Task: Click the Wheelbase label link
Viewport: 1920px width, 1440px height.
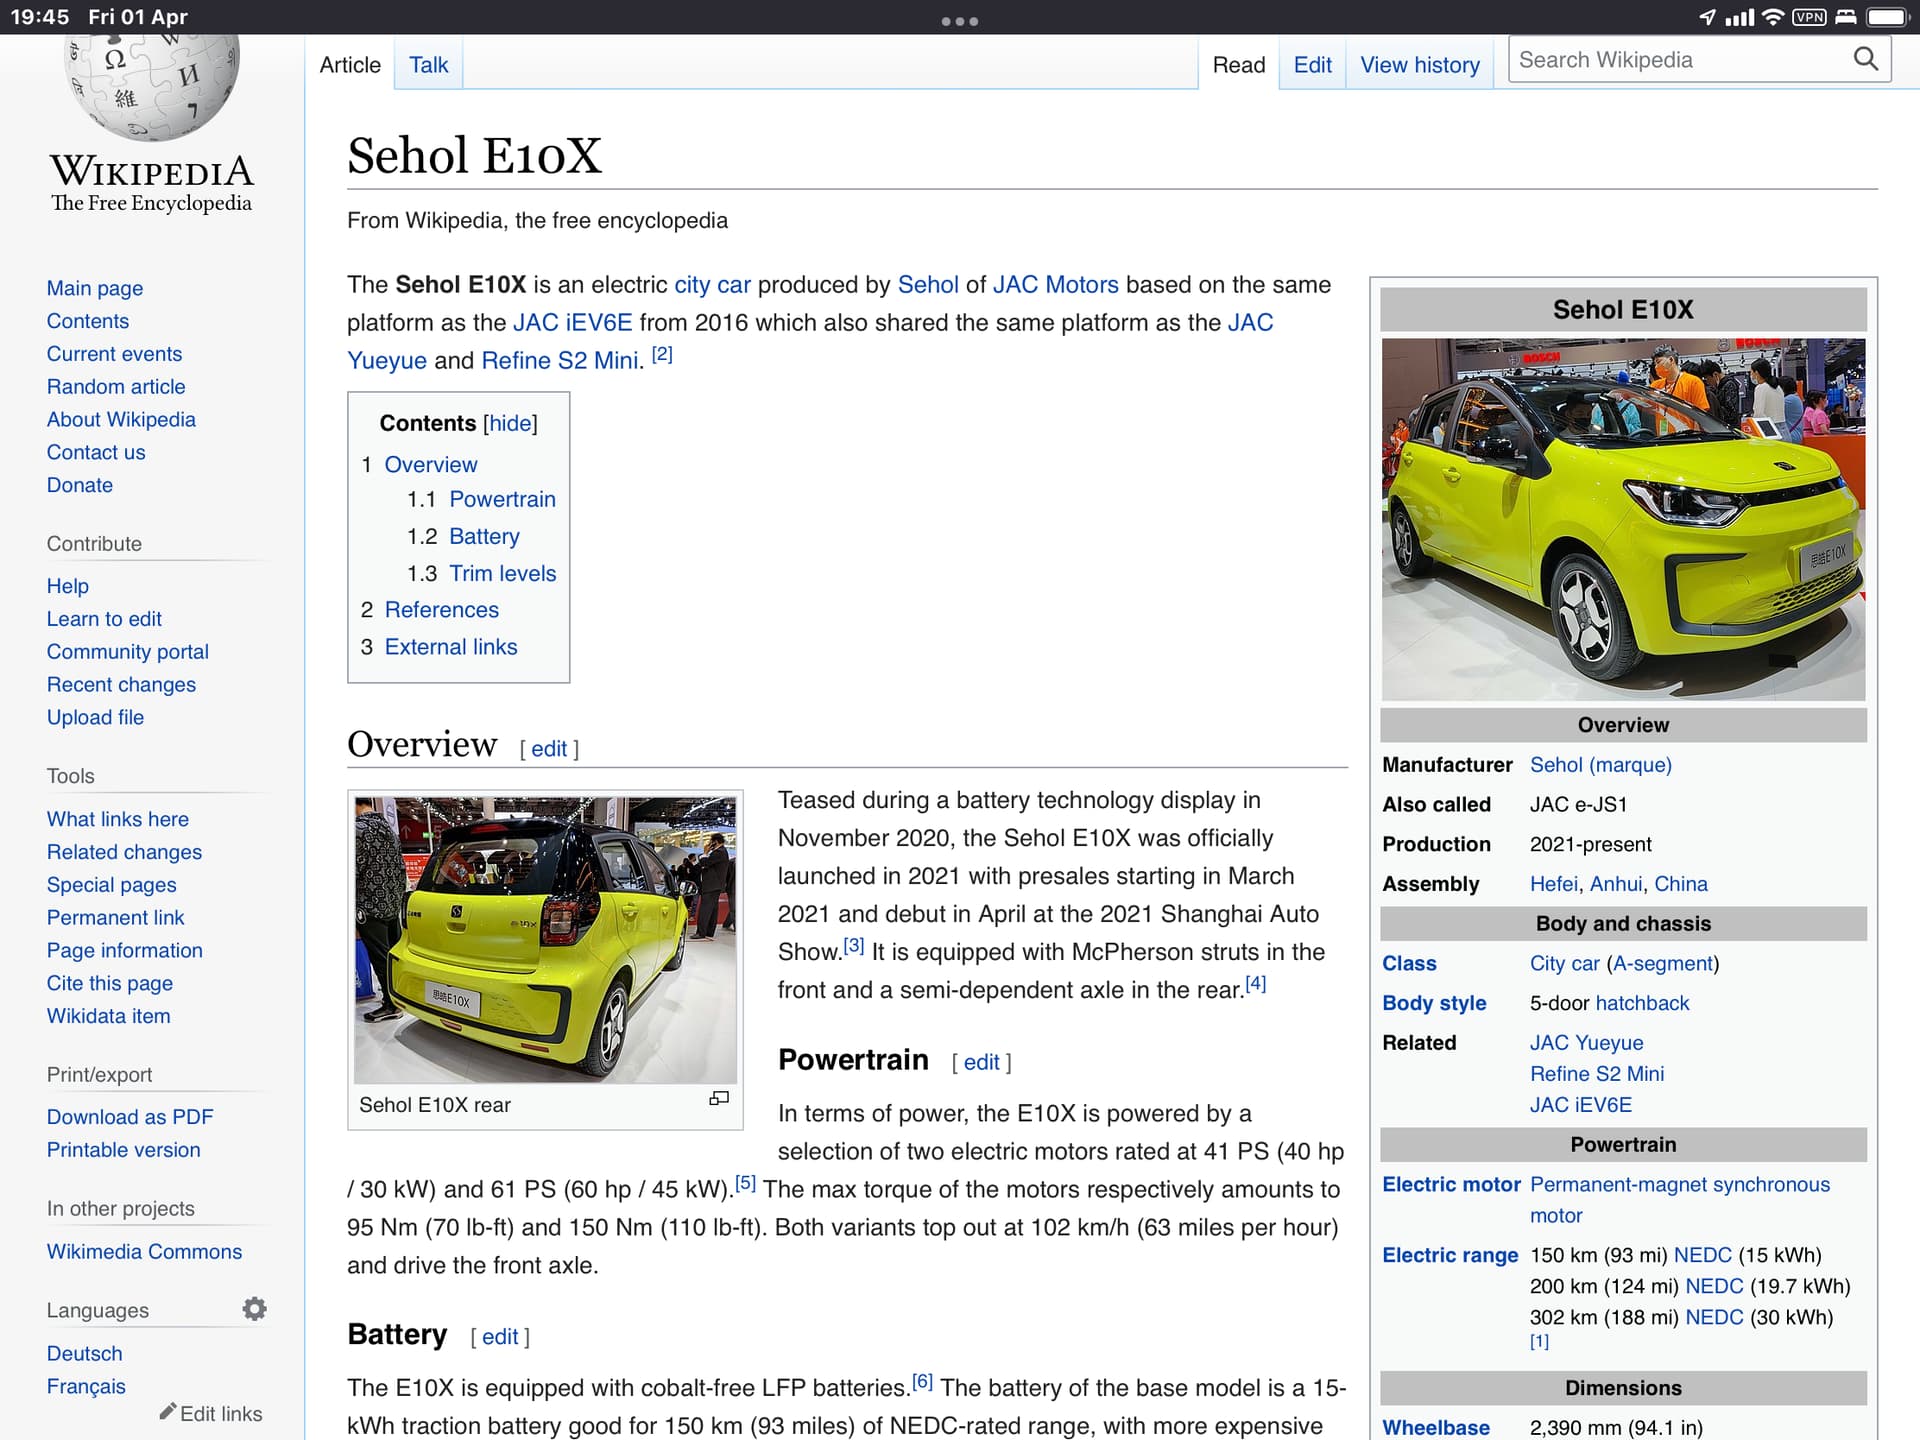Action: click(1436, 1427)
